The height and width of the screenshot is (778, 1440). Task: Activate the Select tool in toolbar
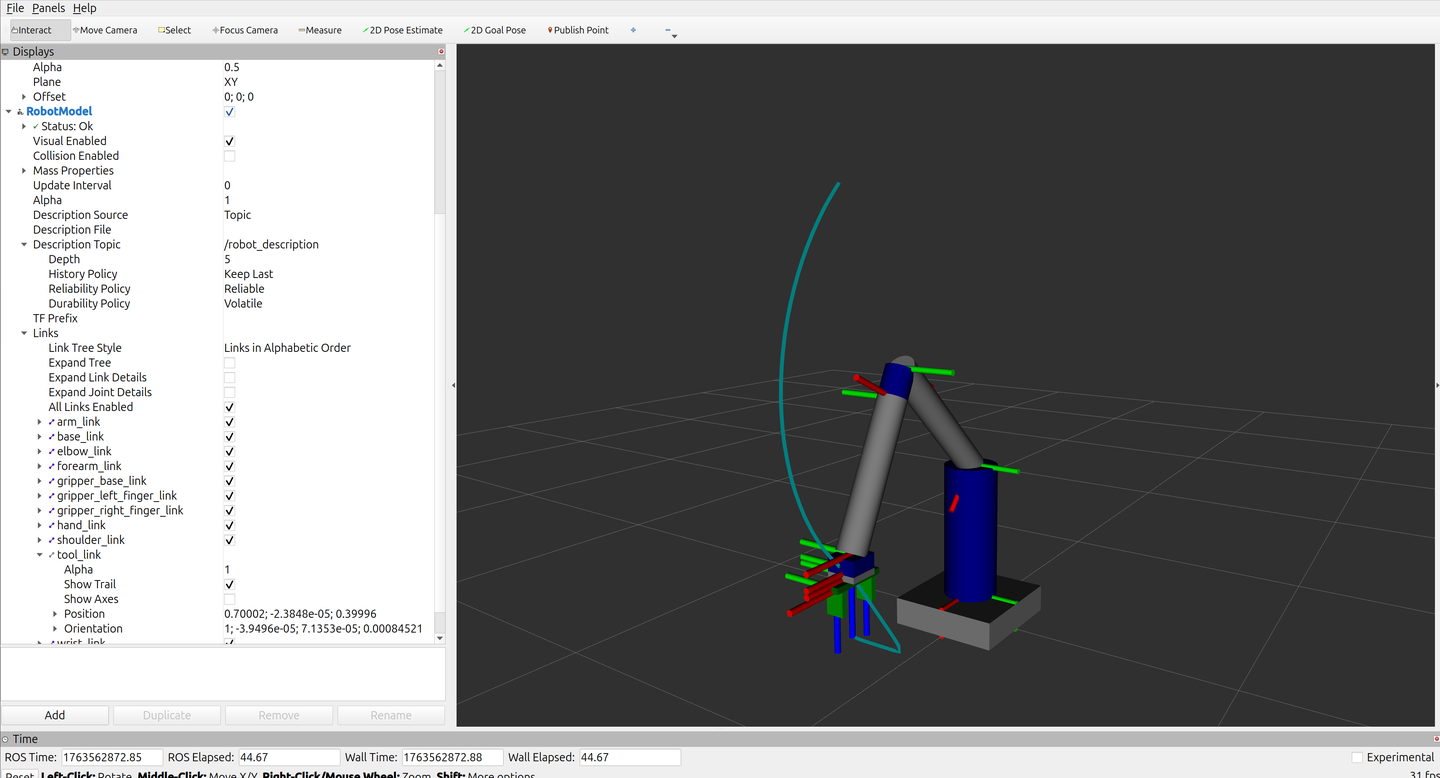point(175,30)
